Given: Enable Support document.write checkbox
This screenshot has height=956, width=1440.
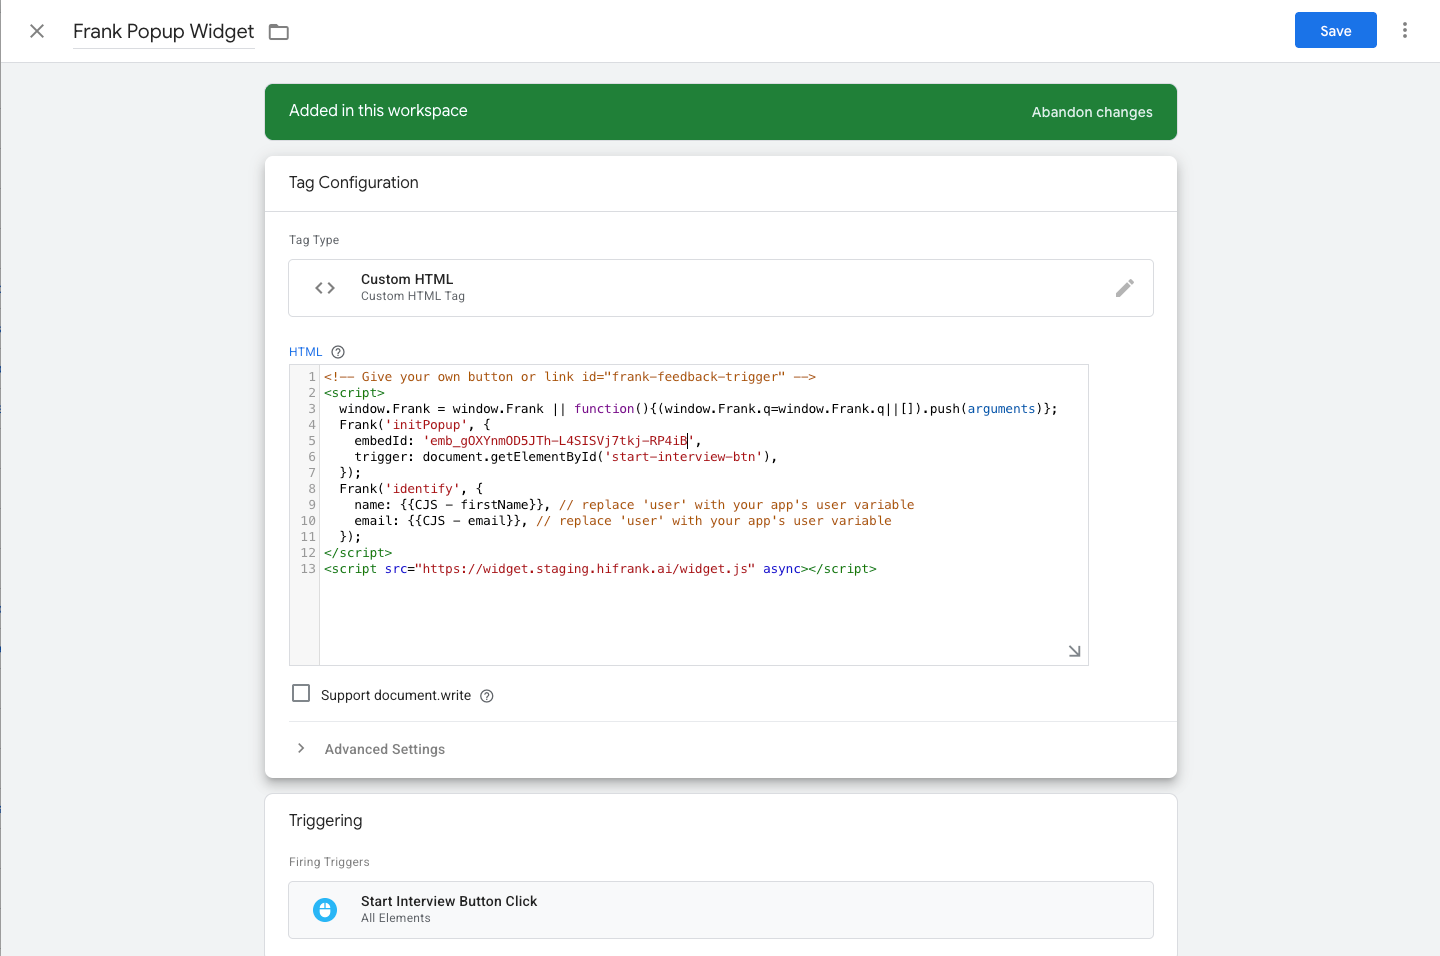Looking at the screenshot, I should [301, 693].
